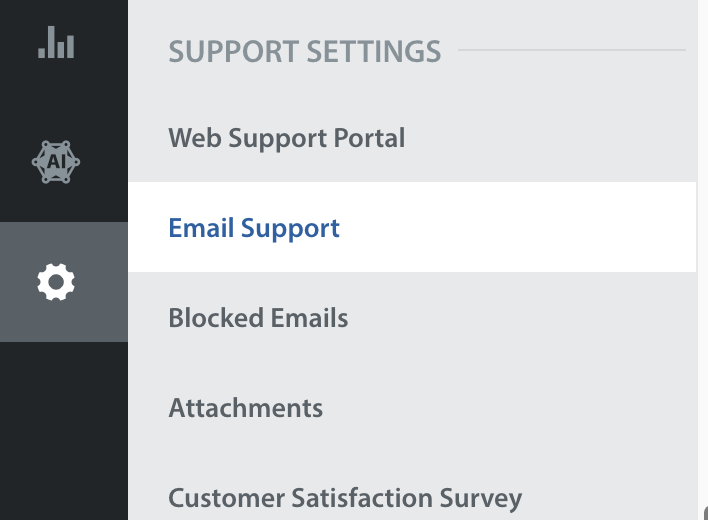The height and width of the screenshot is (520, 708).
Task: Open the Attachments settings page
Action: click(246, 408)
